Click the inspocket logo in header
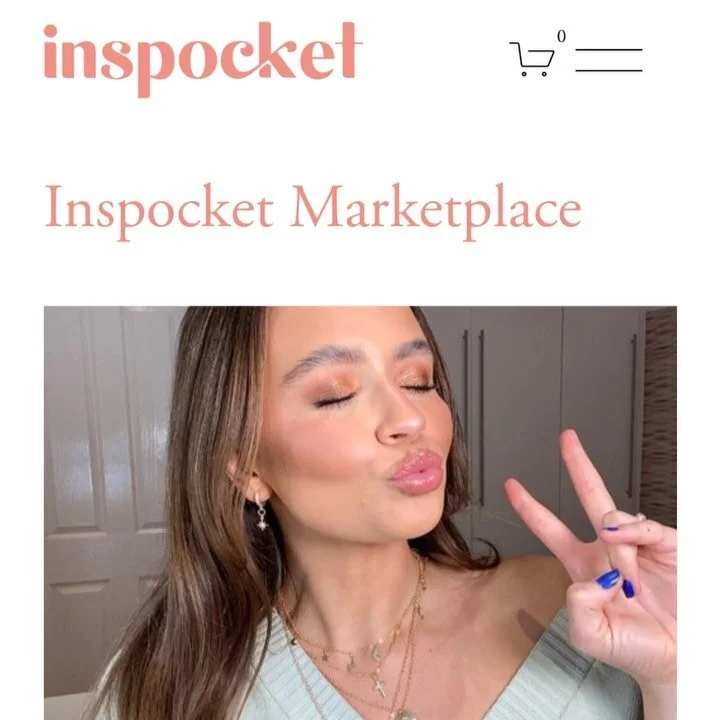720x720 pixels. point(203,59)
